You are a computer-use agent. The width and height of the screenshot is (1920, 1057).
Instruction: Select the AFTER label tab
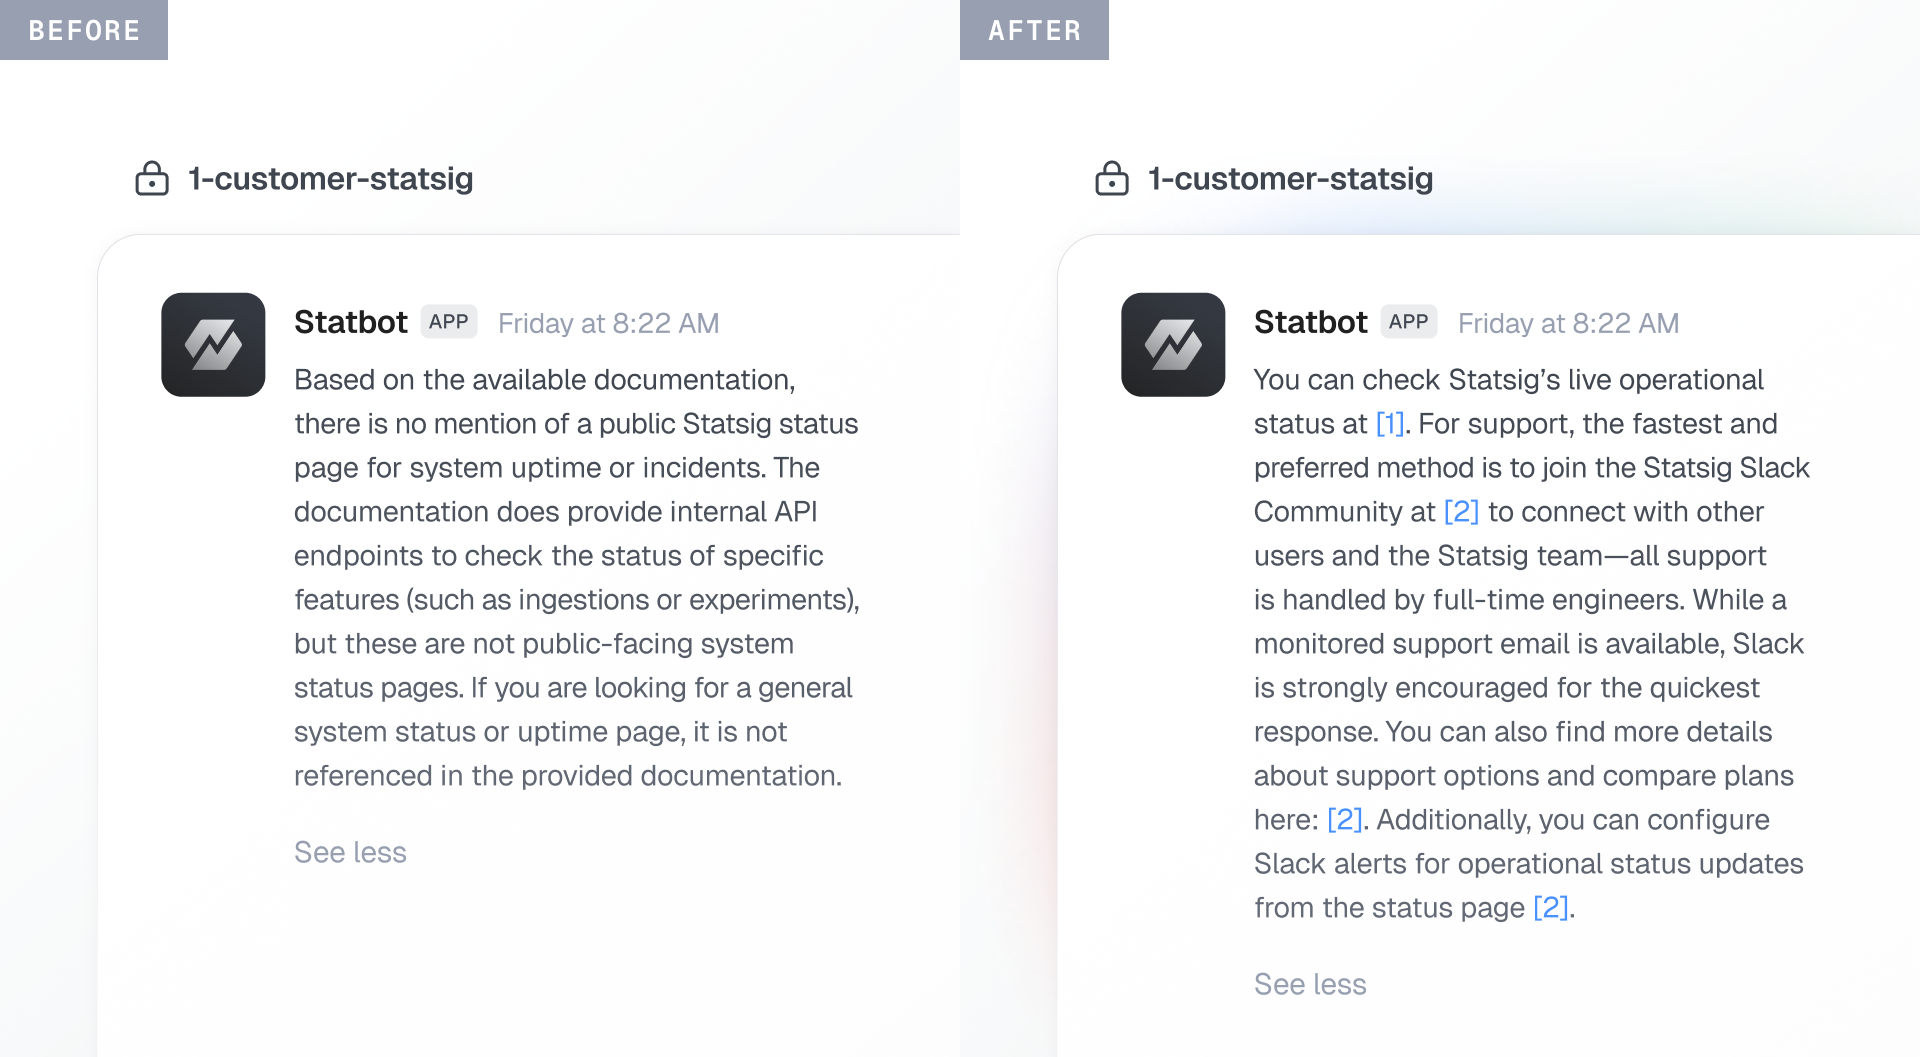1034,30
